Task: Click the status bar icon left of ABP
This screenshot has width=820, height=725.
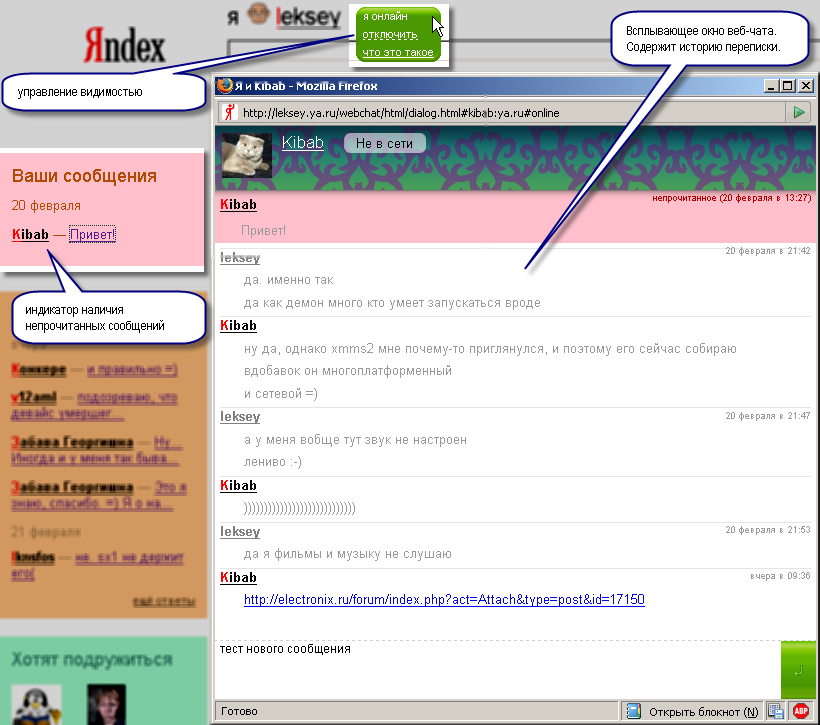Action: coord(776,711)
